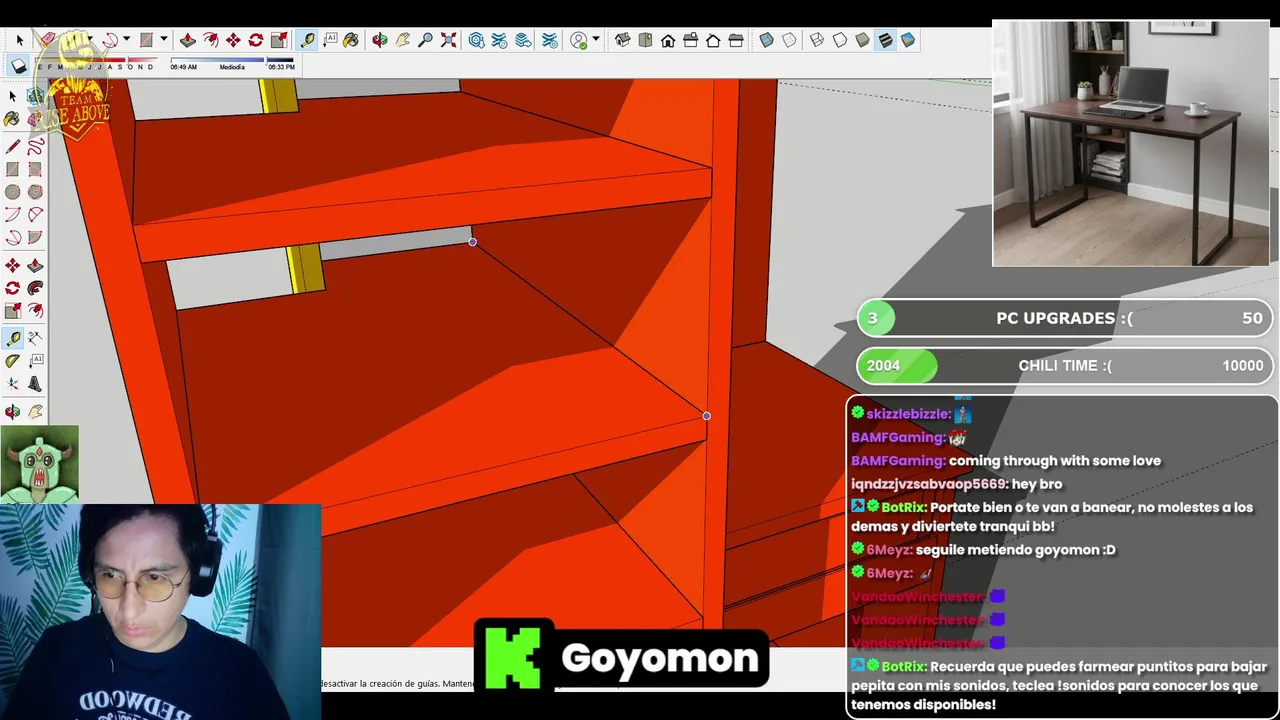The height and width of the screenshot is (720, 1280).
Task: Select the Pie arc tool
Action: (35, 237)
